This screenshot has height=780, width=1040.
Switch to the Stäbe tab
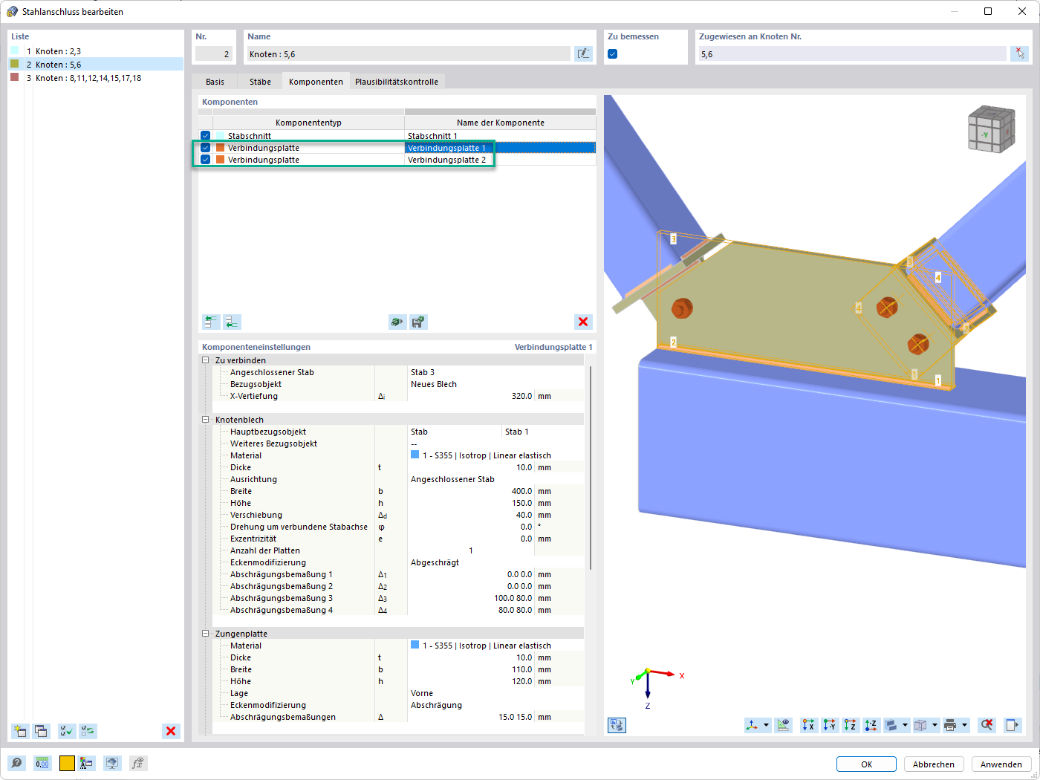pos(260,82)
